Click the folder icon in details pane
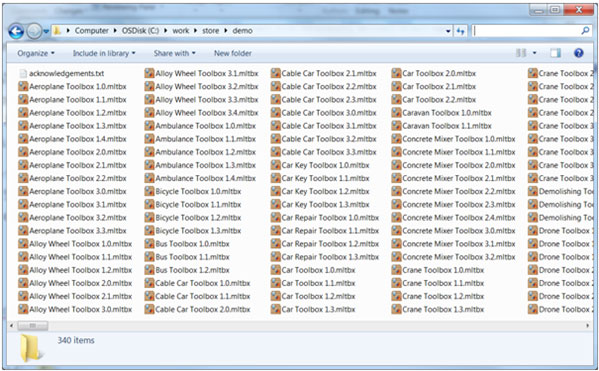Viewport: 599px width, 371px height. pos(31,348)
